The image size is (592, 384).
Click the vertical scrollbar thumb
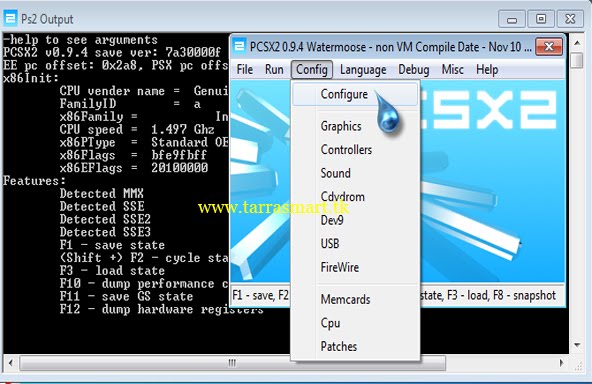577,60
